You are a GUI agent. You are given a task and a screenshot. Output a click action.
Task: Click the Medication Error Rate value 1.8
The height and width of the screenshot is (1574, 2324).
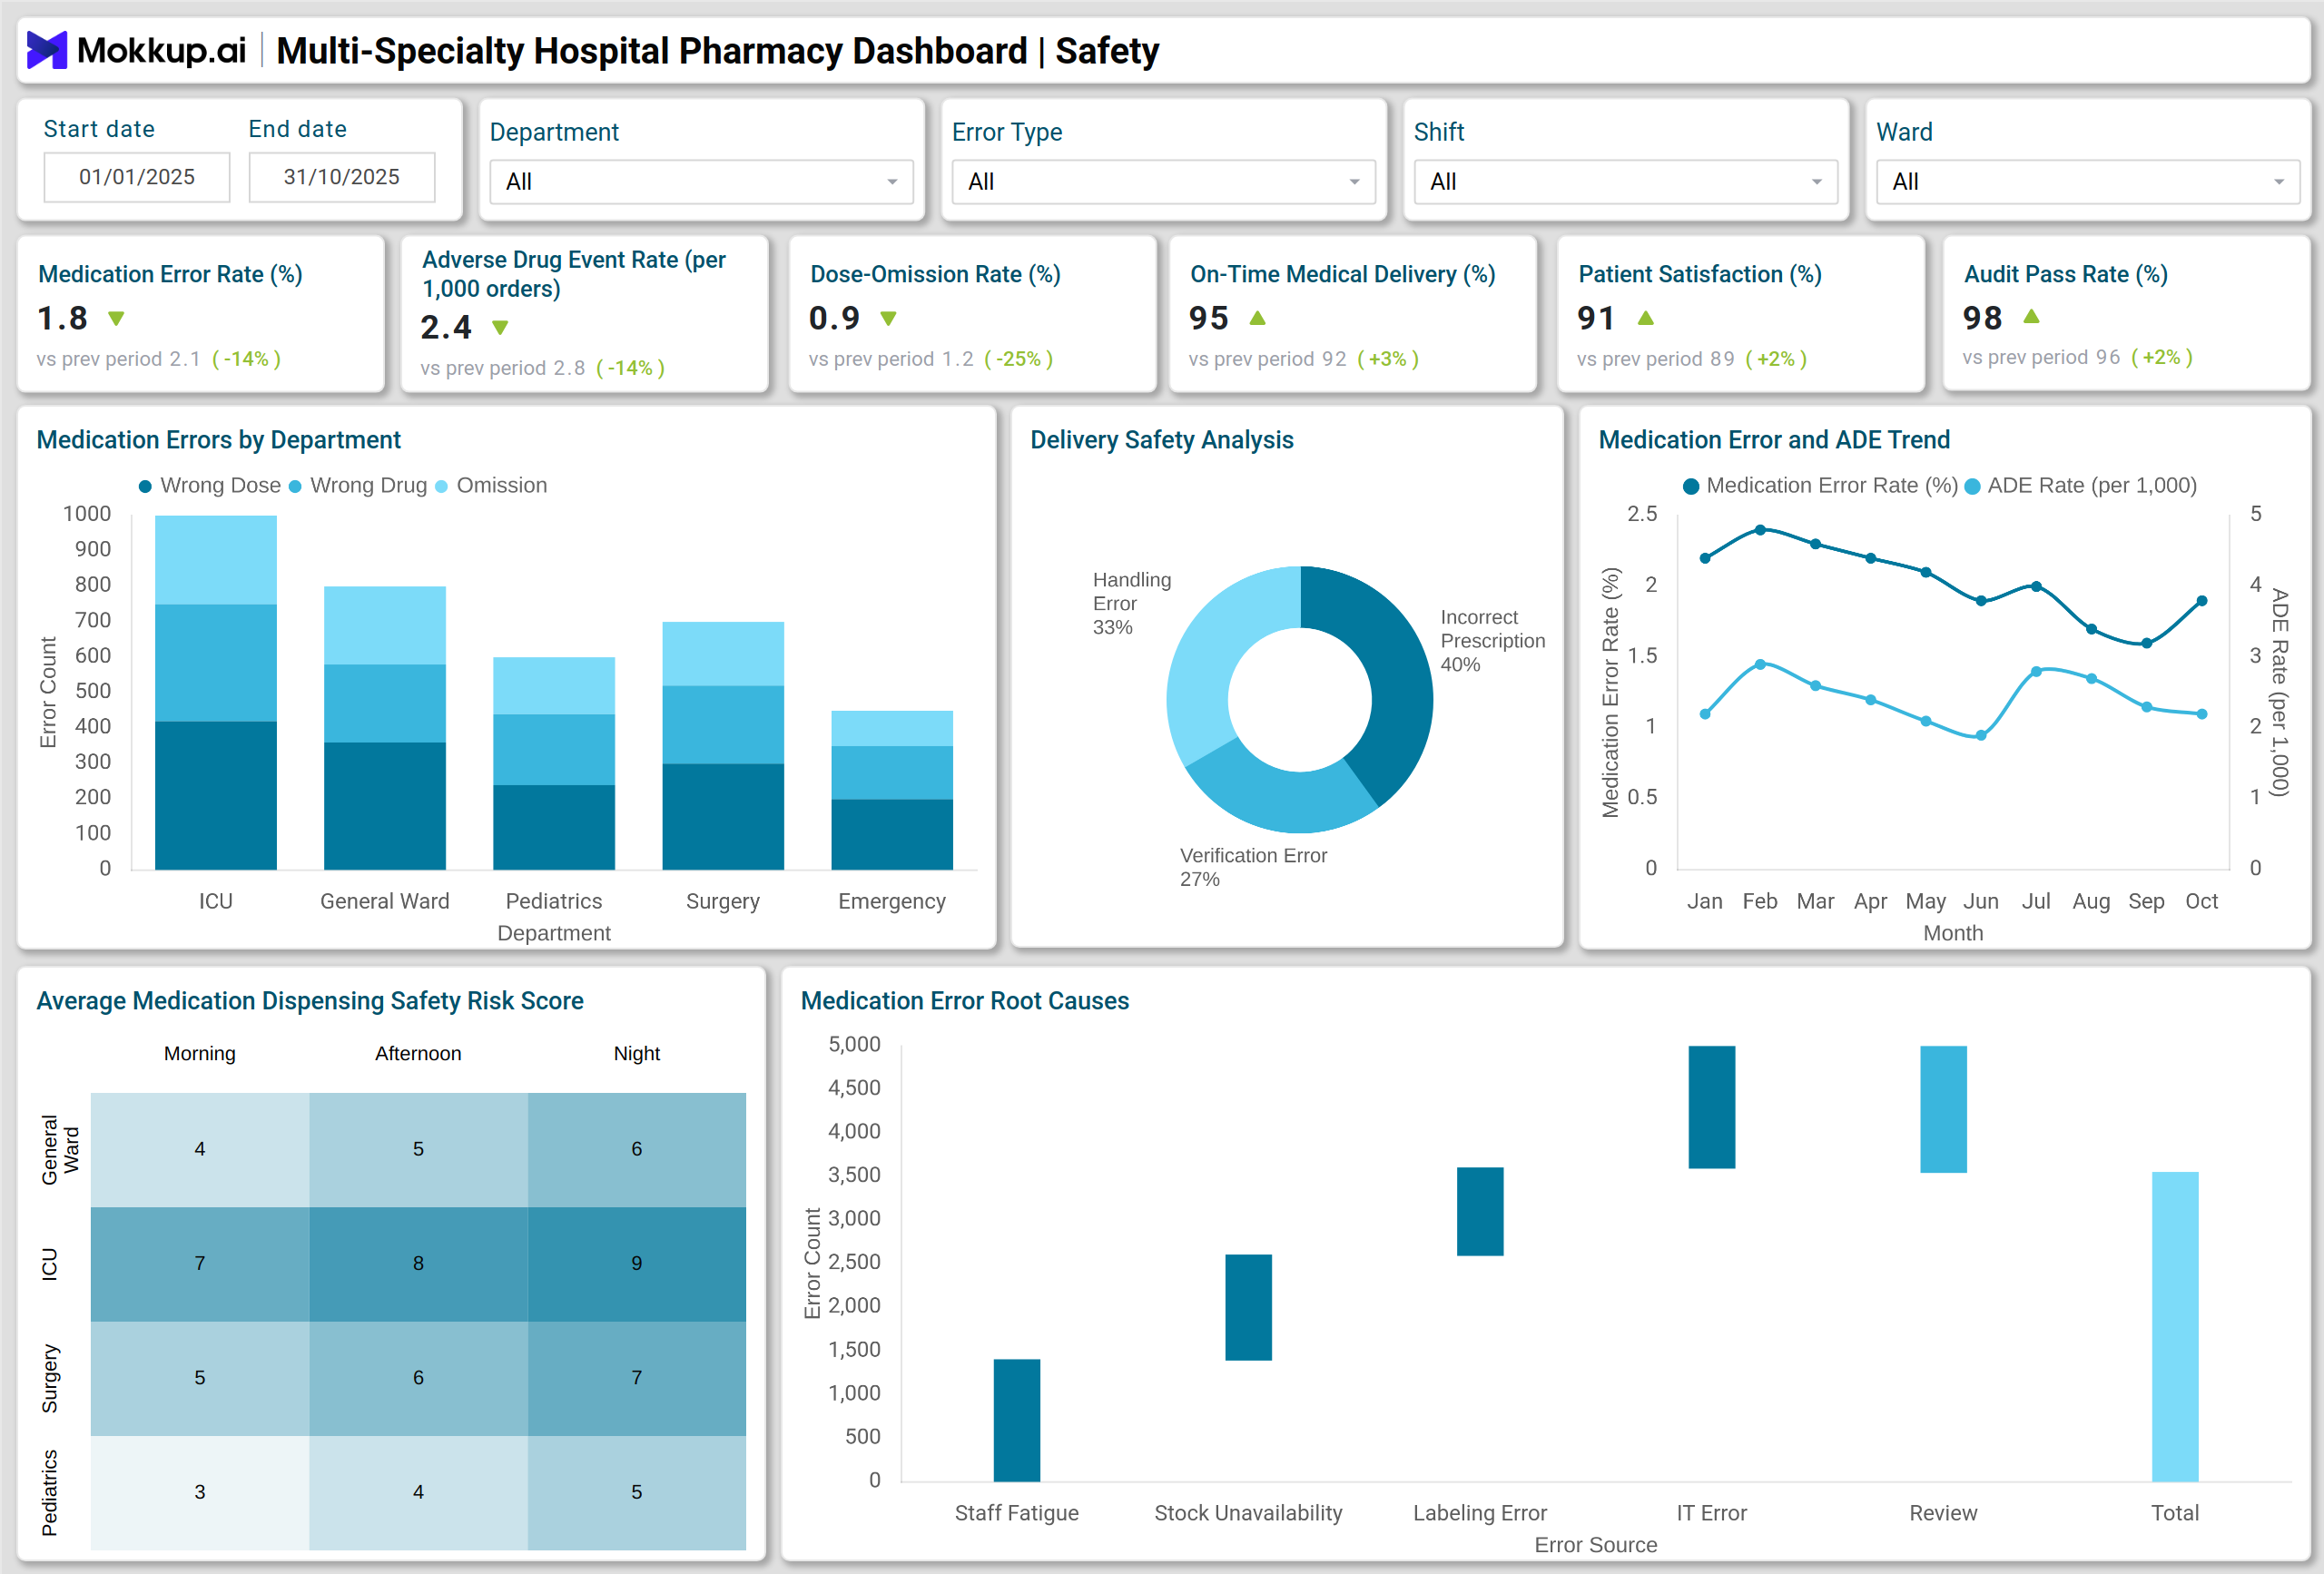click(x=63, y=318)
